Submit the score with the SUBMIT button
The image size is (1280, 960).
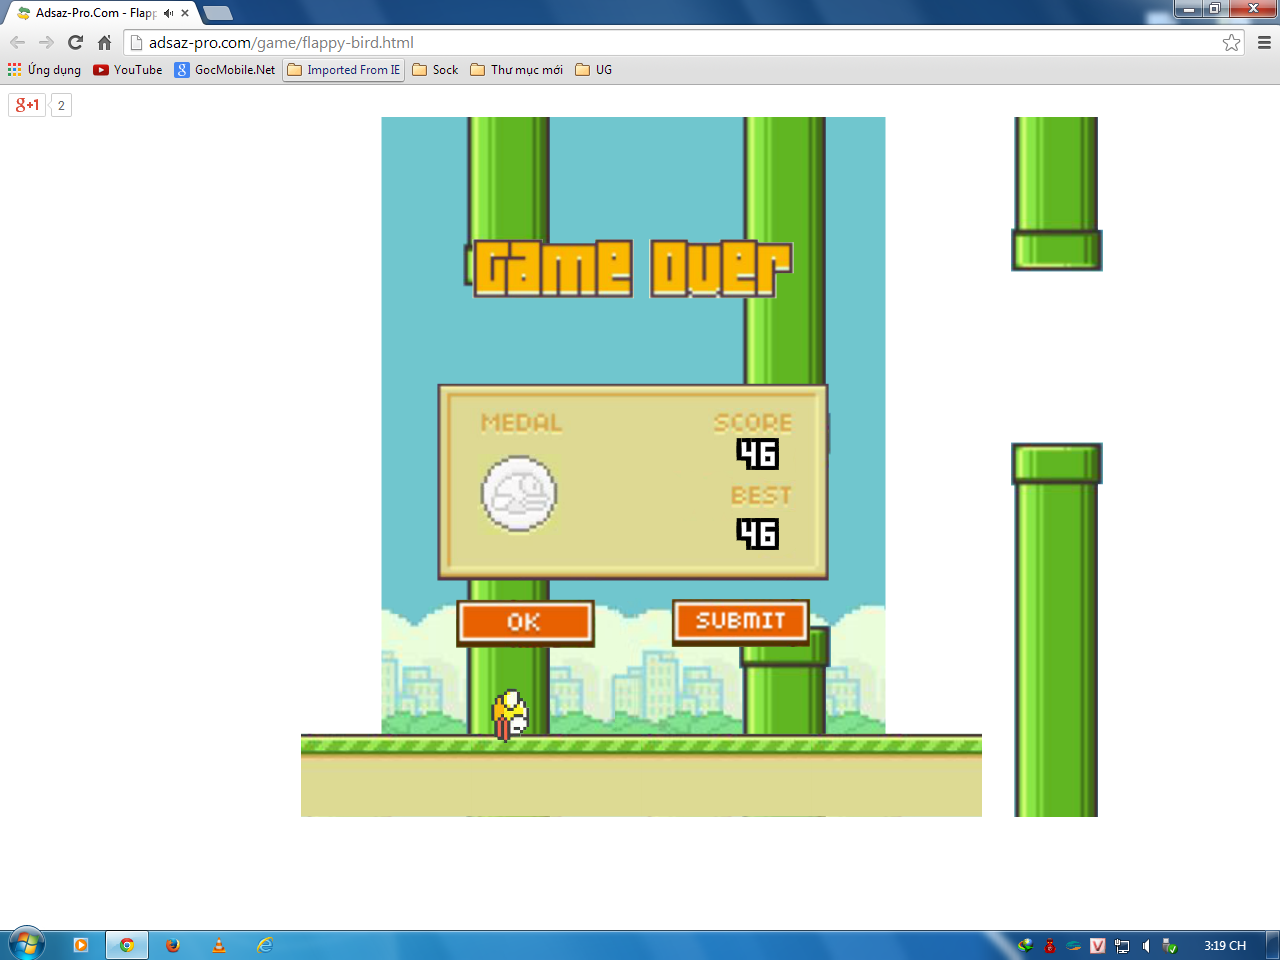pos(741,621)
